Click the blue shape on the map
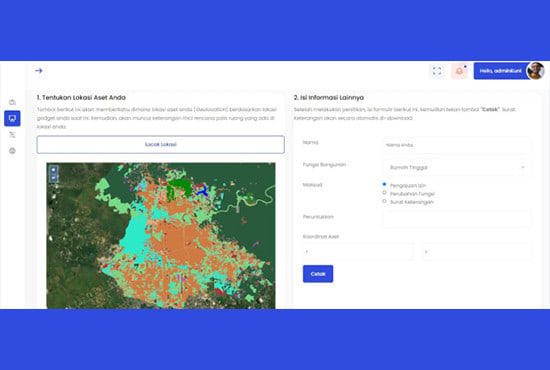550x370 pixels. click(202, 191)
